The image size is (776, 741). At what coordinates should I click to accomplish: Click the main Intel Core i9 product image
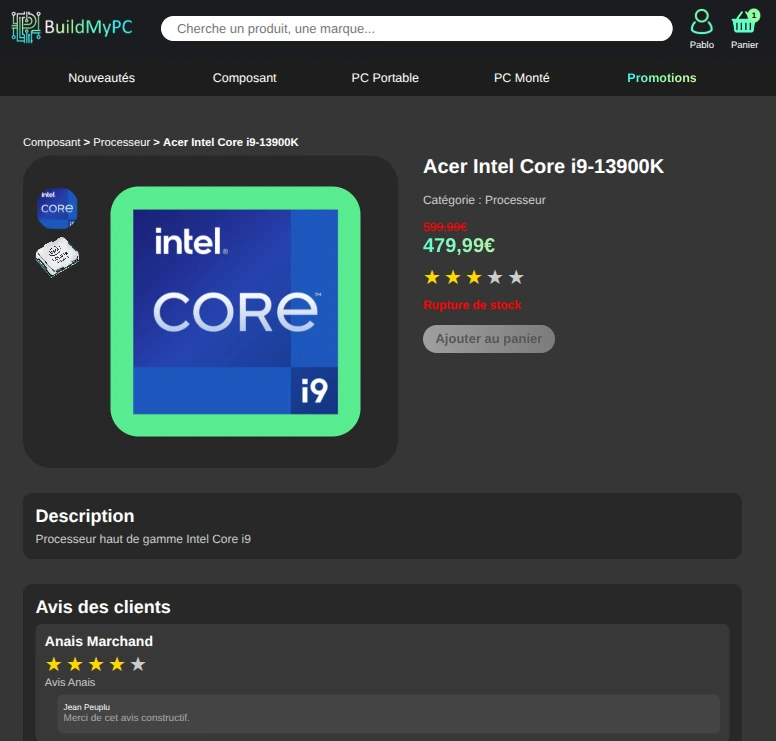236,311
